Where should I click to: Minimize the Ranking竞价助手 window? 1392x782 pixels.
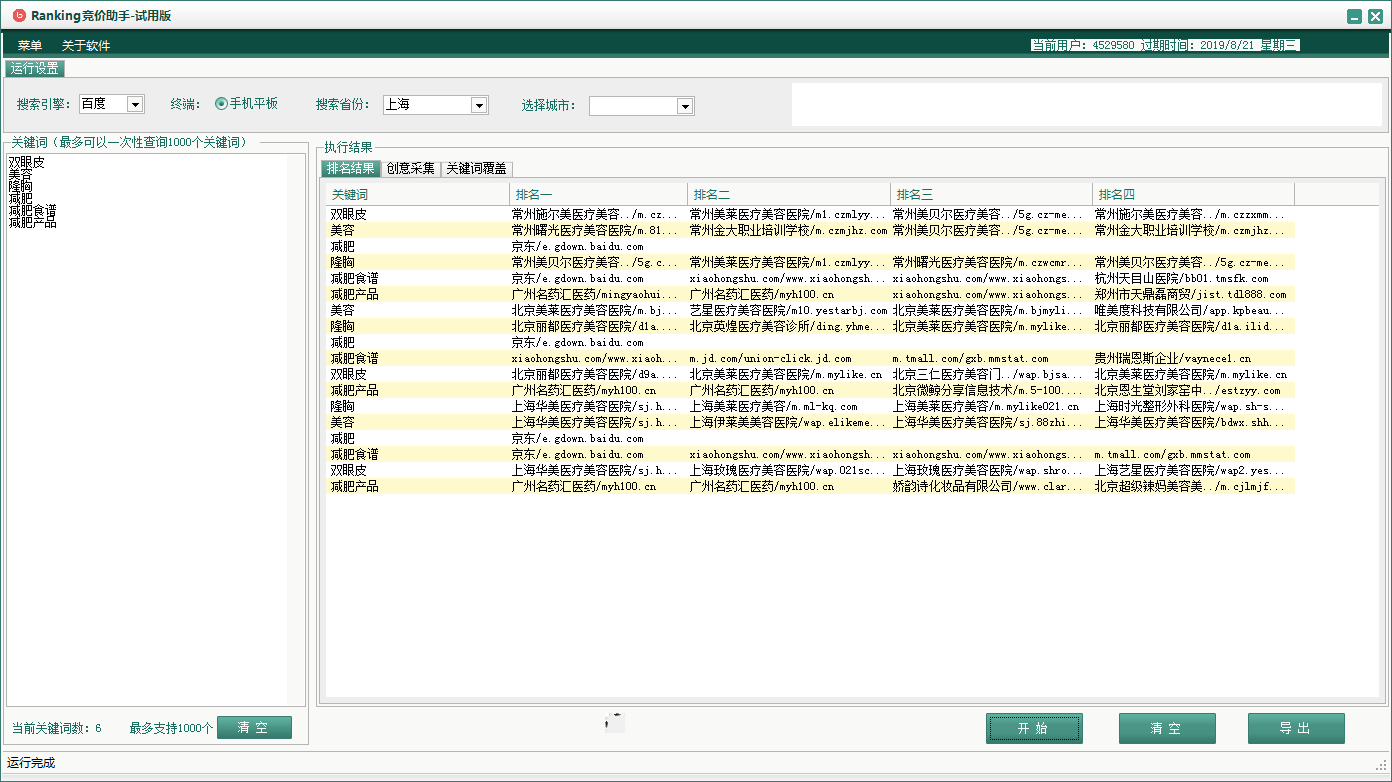pos(1354,16)
